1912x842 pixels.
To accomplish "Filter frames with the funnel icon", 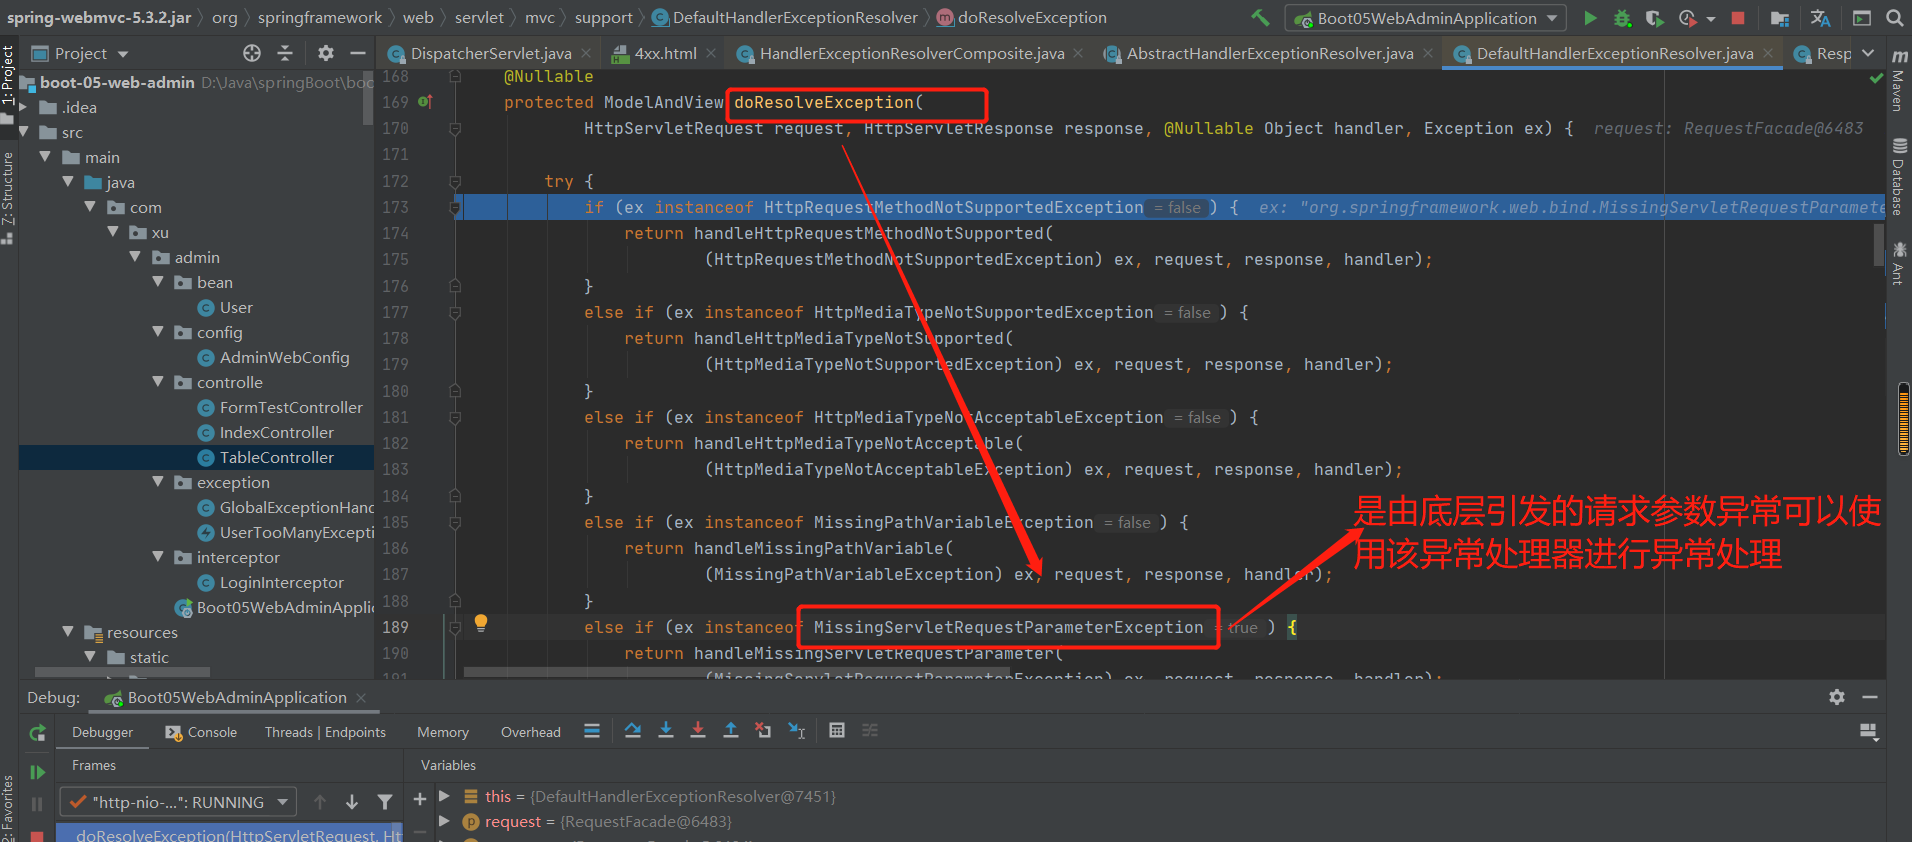I will (385, 802).
